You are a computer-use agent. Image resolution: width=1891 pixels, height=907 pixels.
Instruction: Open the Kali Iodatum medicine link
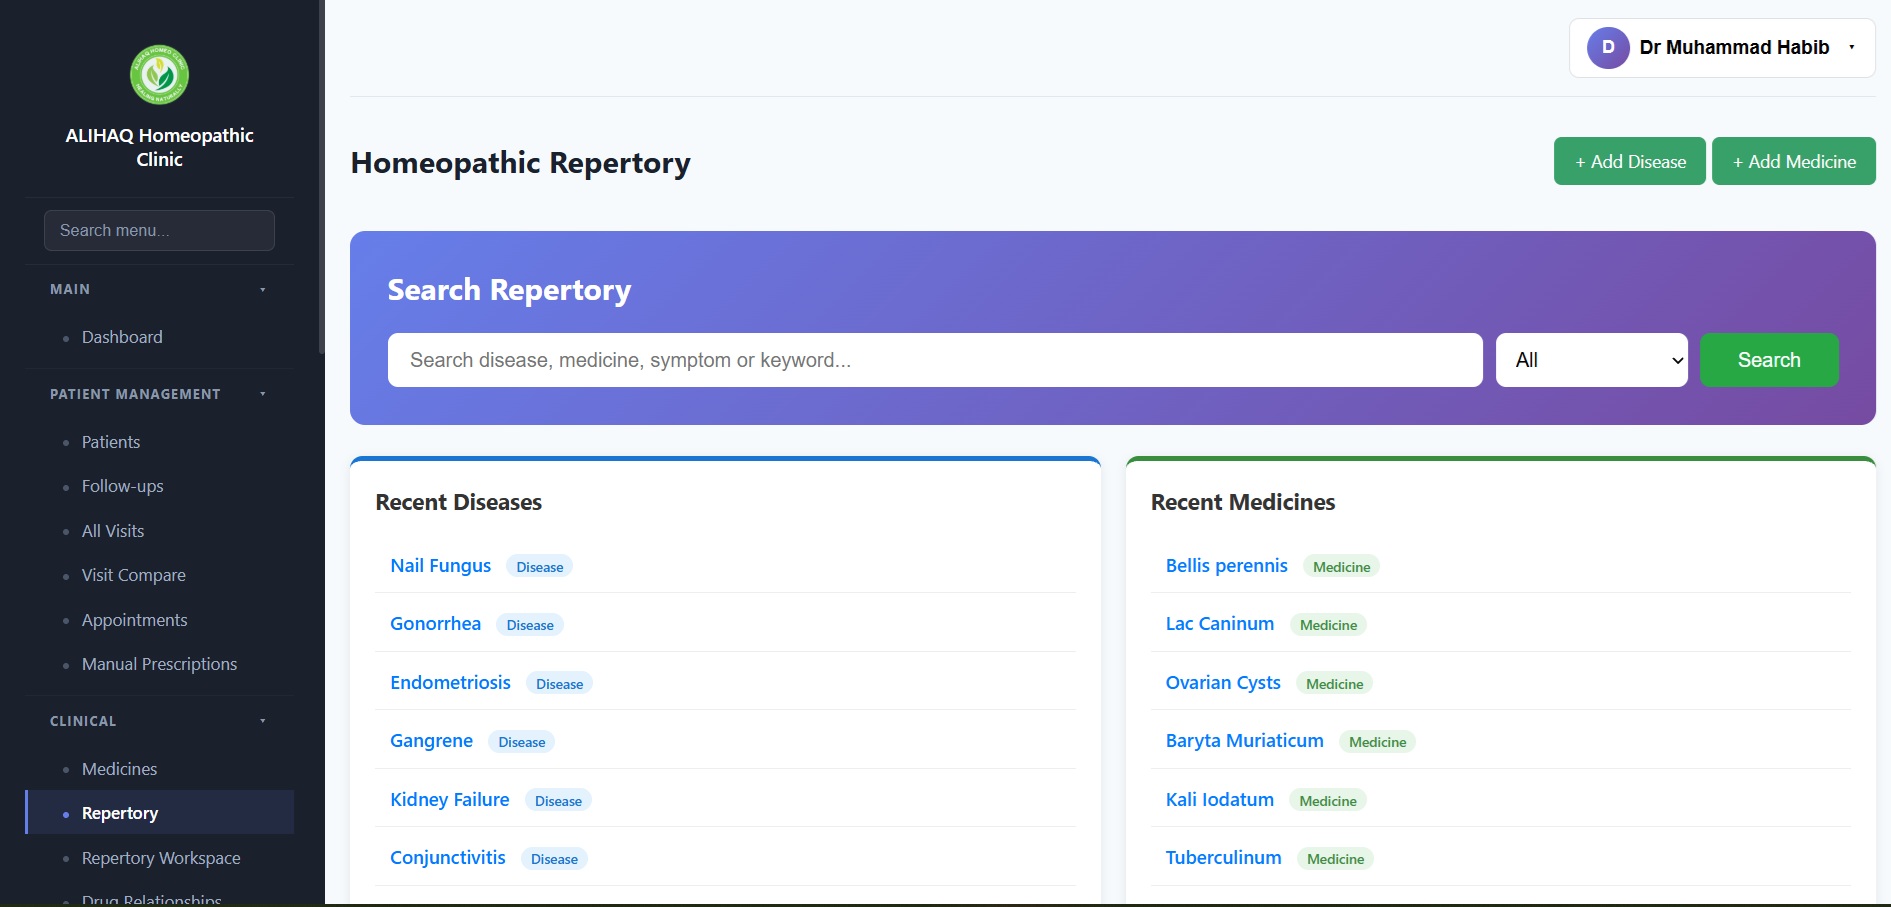(x=1220, y=800)
